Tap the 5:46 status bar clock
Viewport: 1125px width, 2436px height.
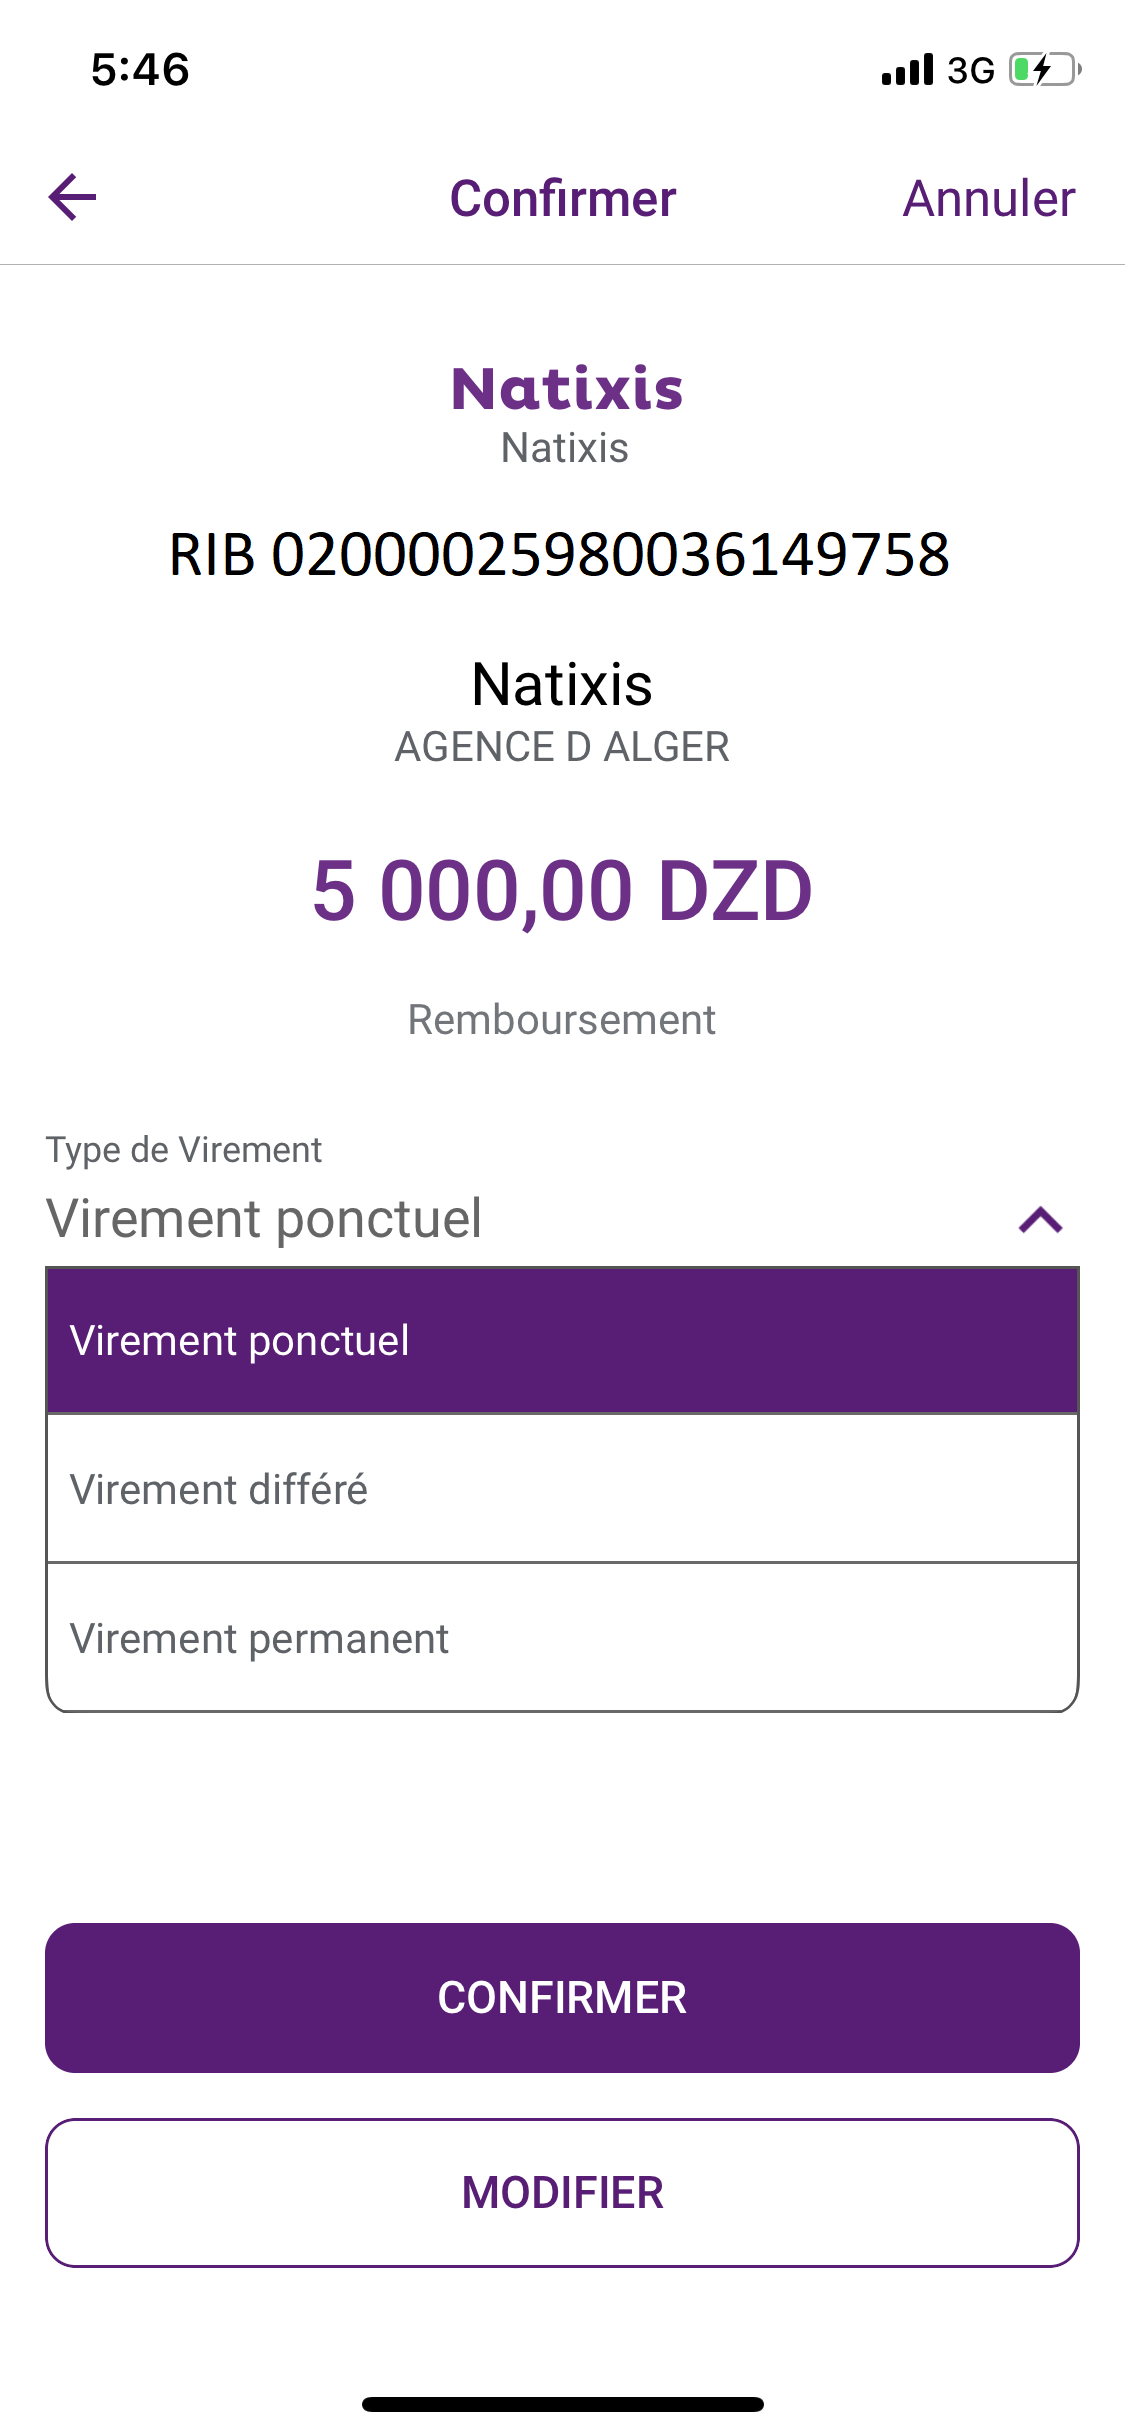point(140,70)
